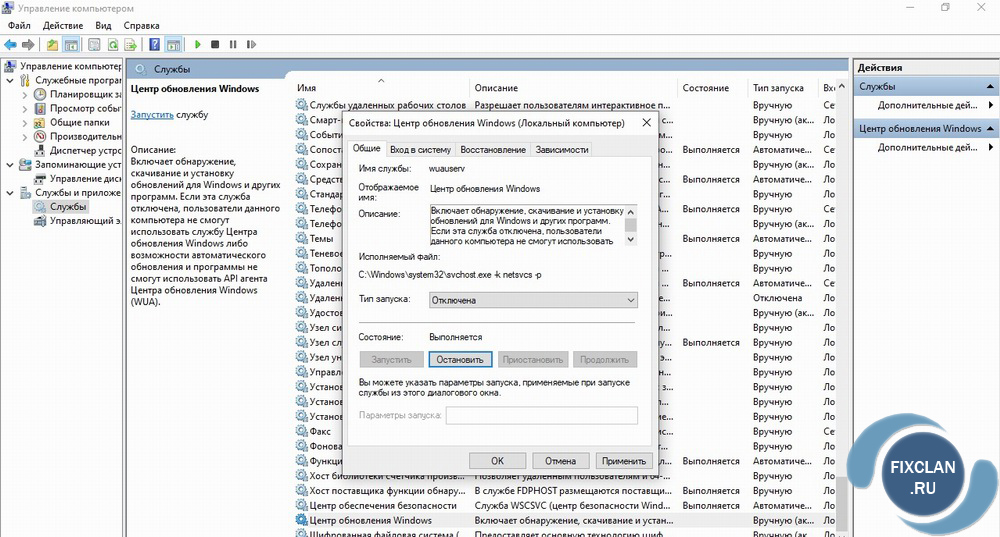The height and width of the screenshot is (537, 1000).
Task: Click the Применить button
Action: pyautogui.click(x=624, y=461)
